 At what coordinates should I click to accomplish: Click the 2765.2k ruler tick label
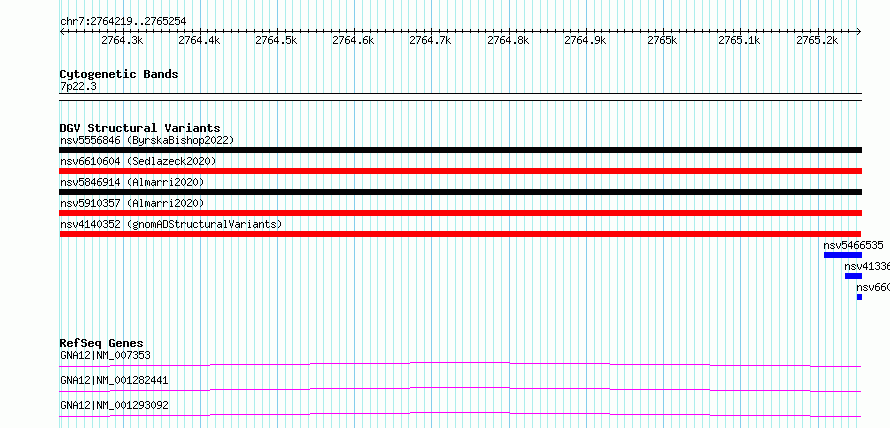click(817, 40)
